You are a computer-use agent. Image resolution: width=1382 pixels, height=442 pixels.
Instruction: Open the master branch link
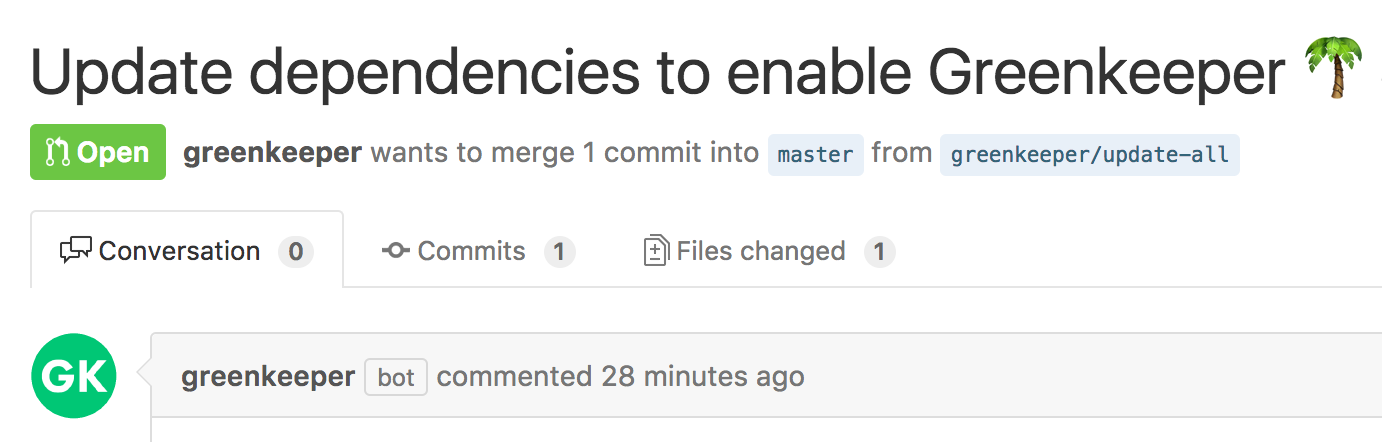[816, 155]
